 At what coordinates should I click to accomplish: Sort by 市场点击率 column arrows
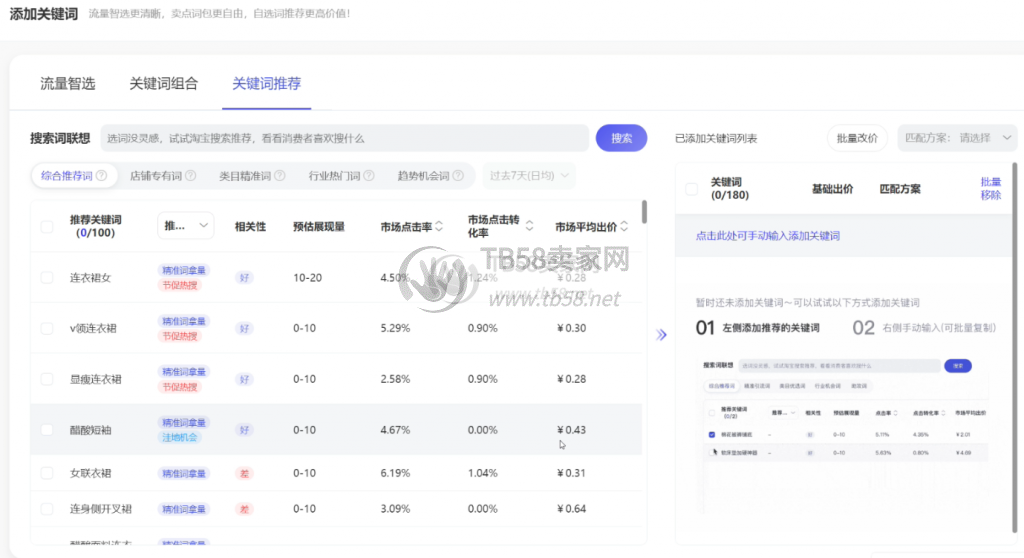point(438,226)
